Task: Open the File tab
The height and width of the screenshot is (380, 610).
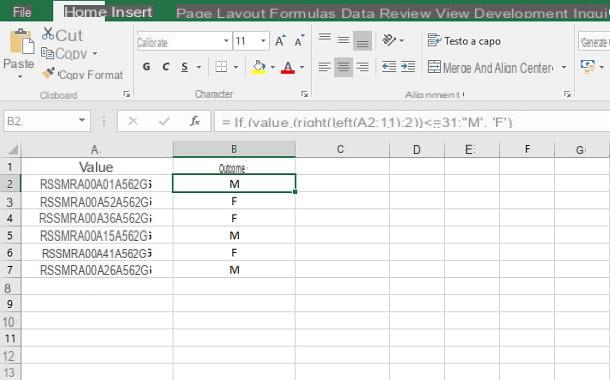Action: 22,12
